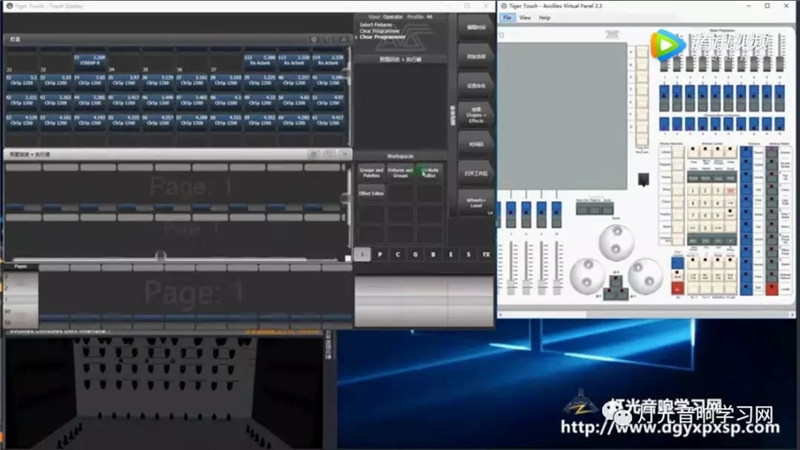800x450 pixels.
Task: Click the Shapes + Effects softkey
Action: click(x=476, y=115)
